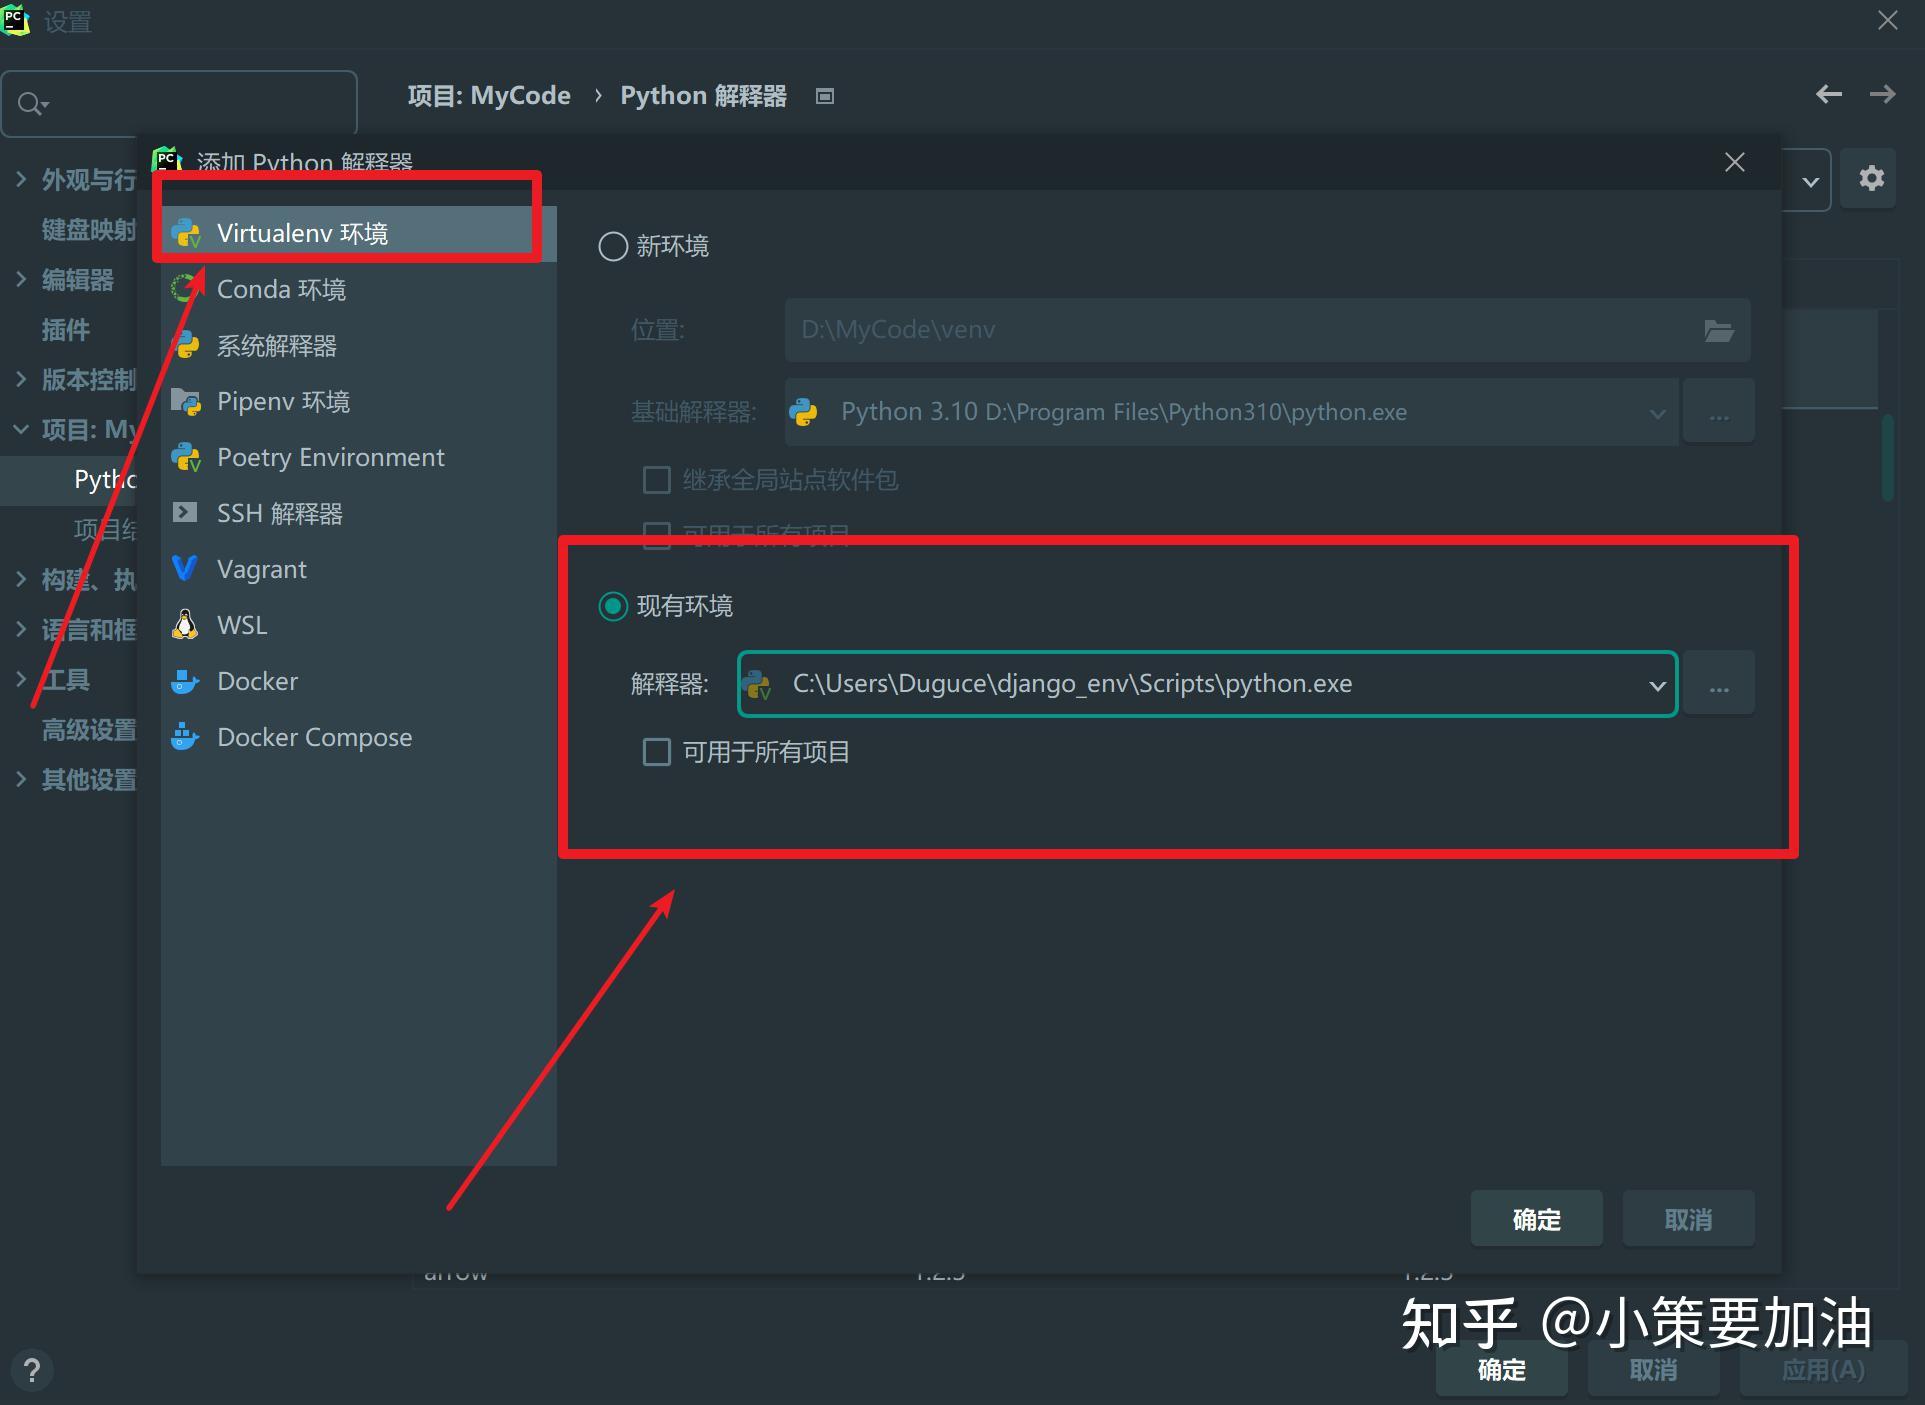Expand the 工具 settings tree node
Screen dimensions: 1925x1405
tap(21, 679)
